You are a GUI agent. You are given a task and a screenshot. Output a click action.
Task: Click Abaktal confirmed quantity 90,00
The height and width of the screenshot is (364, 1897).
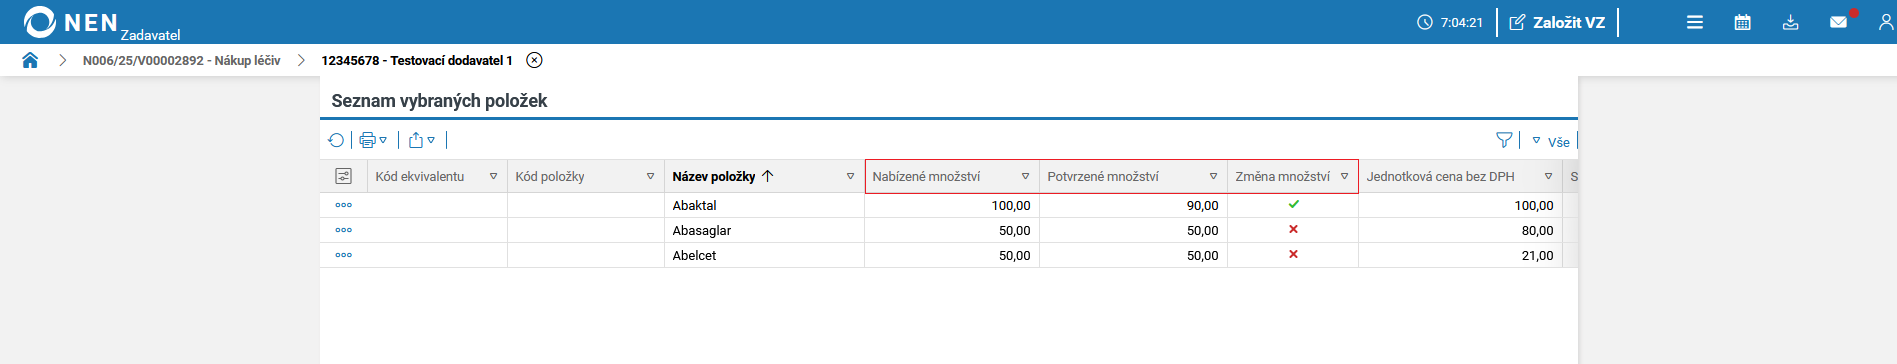pyautogui.click(x=1203, y=205)
